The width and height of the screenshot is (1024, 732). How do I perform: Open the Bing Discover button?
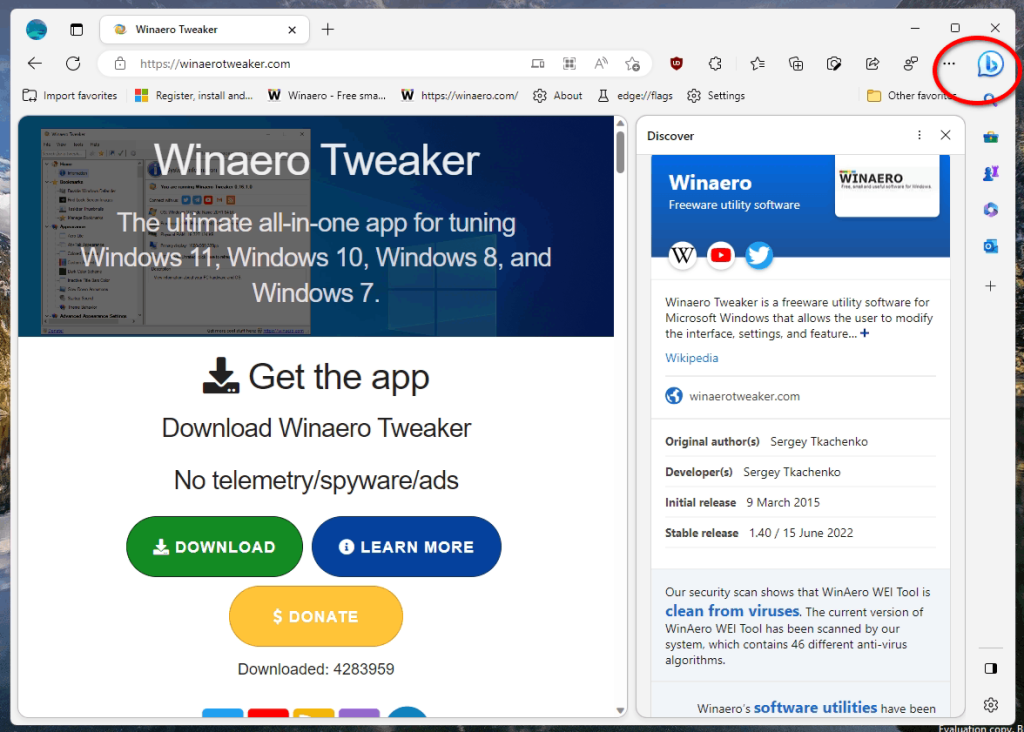click(990, 64)
